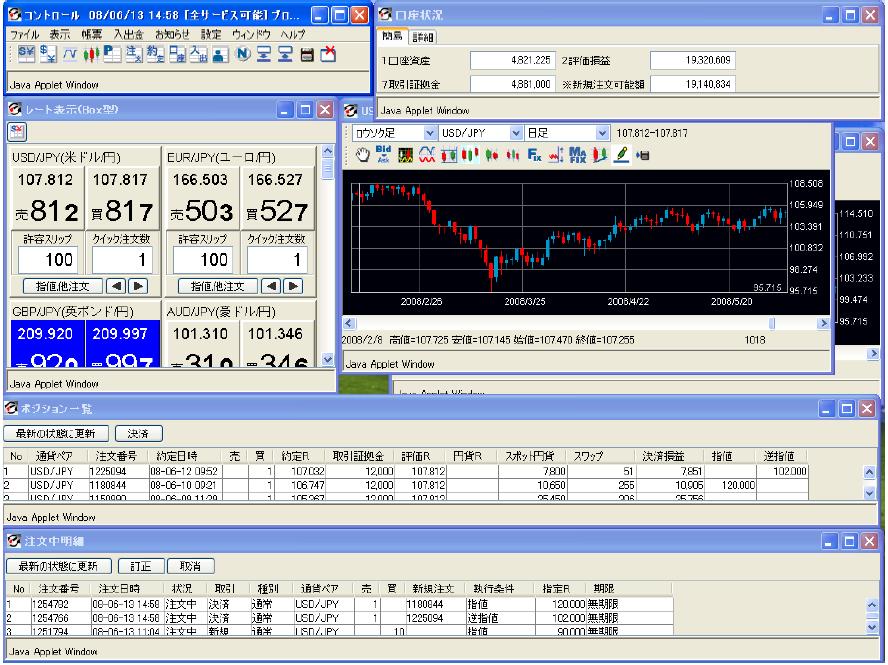Click 最新の状態に更新 in position list window
The width and height of the screenshot is (888, 665).
pos(56,434)
